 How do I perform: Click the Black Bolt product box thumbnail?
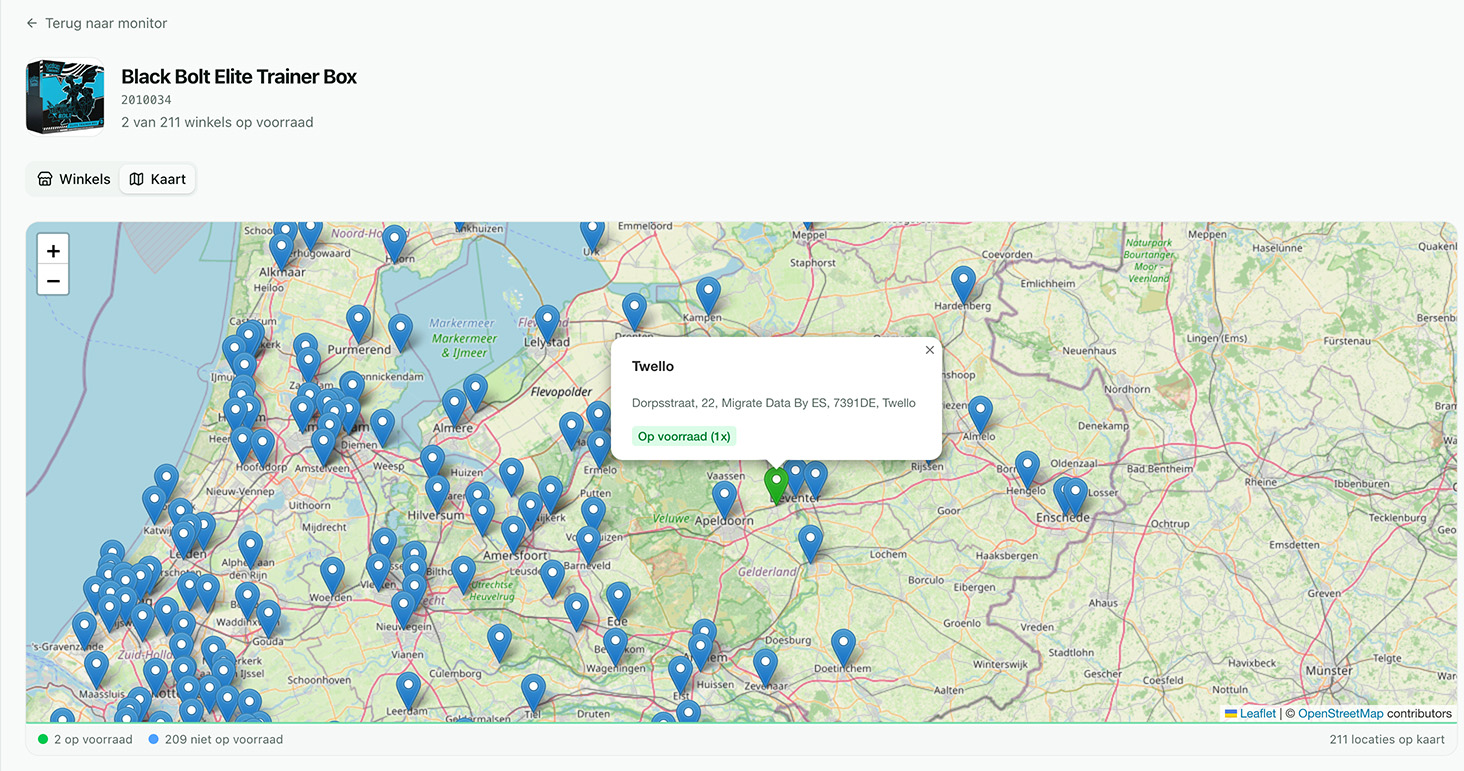(x=65, y=97)
